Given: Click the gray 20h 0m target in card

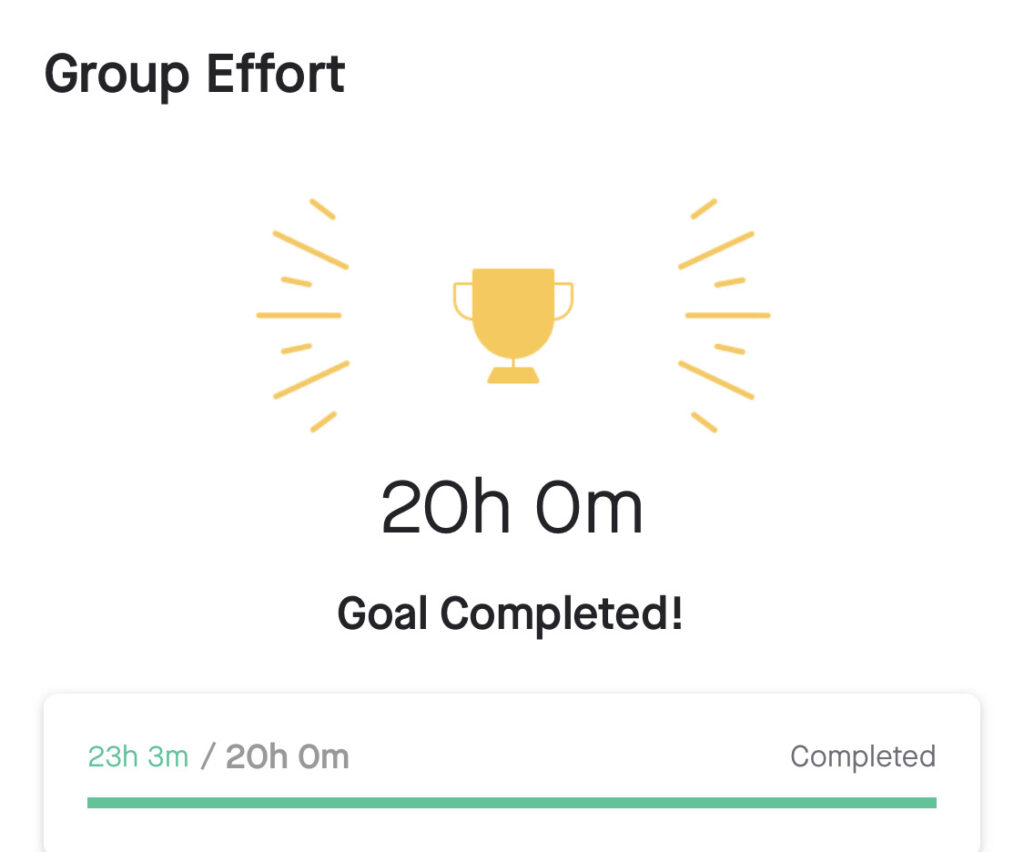Looking at the screenshot, I should (x=287, y=757).
